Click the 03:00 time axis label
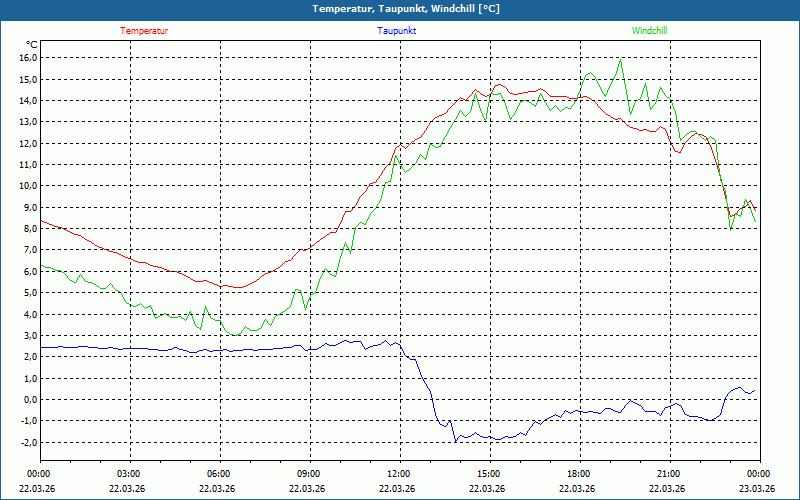This screenshot has width=800, height=500. point(128,474)
